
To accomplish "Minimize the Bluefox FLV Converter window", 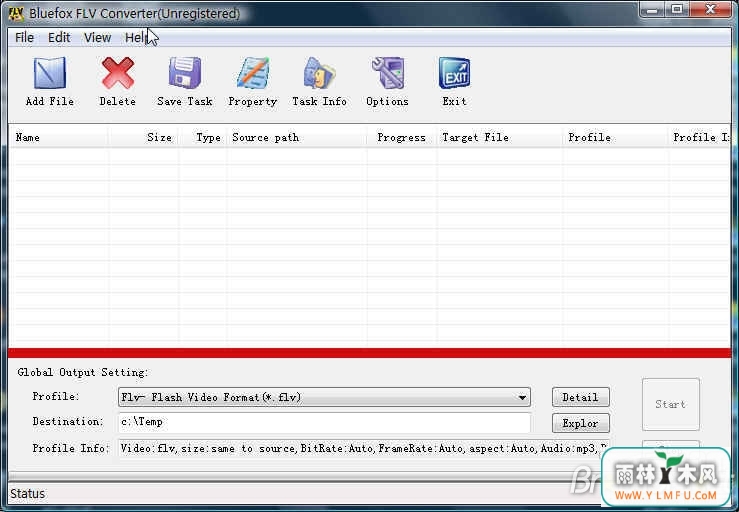I will 652,9.
